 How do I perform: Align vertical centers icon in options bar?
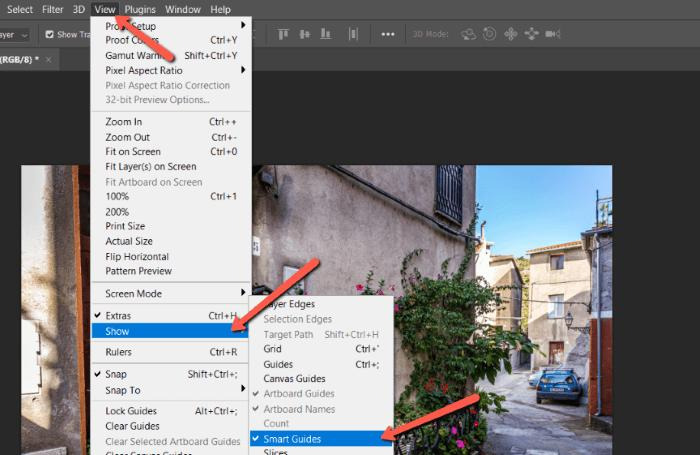click(305, 34)
